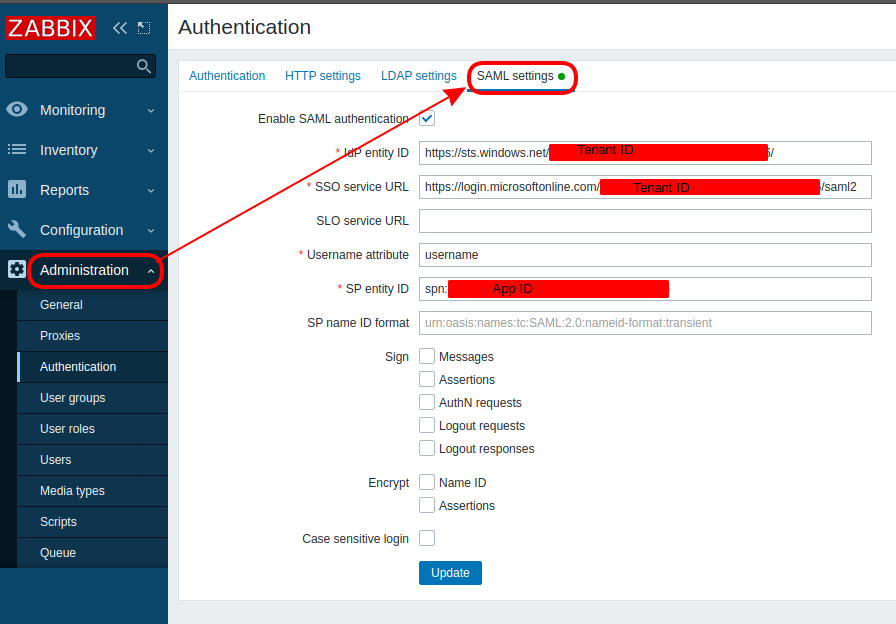The width and height of the screenshot is (896, 624).
Task: Open the LDAP settings tab
Action: click(x=419, y=76)
